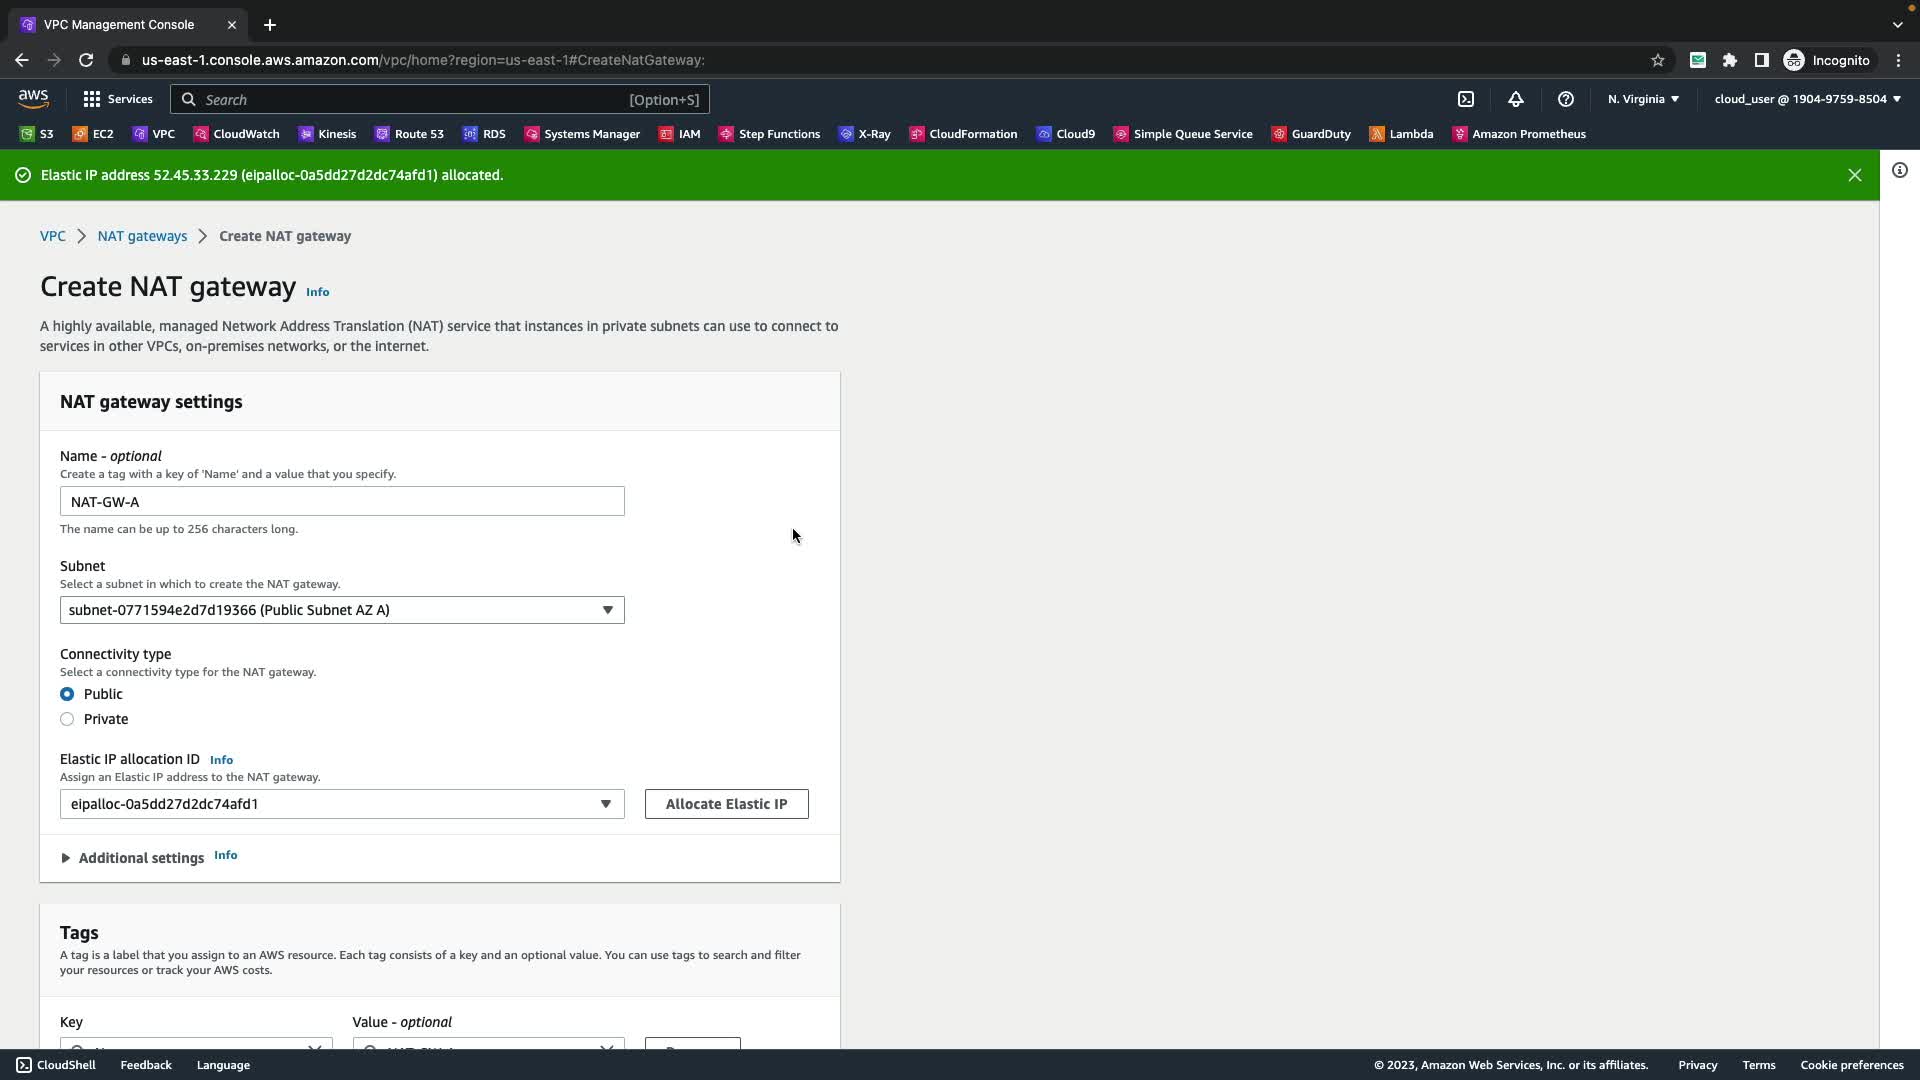This screenshot has width=1920, height=1080.
Task: Open the Elastic IP allocation ID dropdown
Action: click(342, 804)
